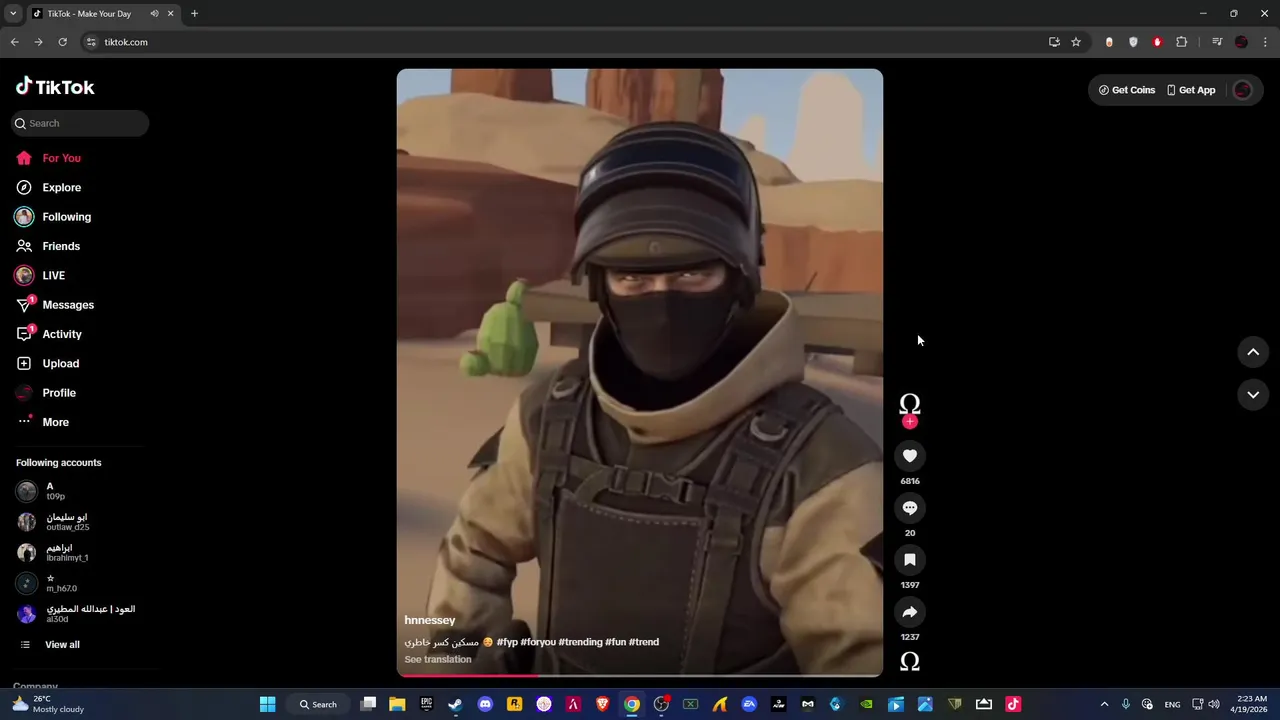Open the TikTok app on the taskbar
Image resolution: width=1280 pixels, height=720 pixels.
click(x=1013, y=704)
